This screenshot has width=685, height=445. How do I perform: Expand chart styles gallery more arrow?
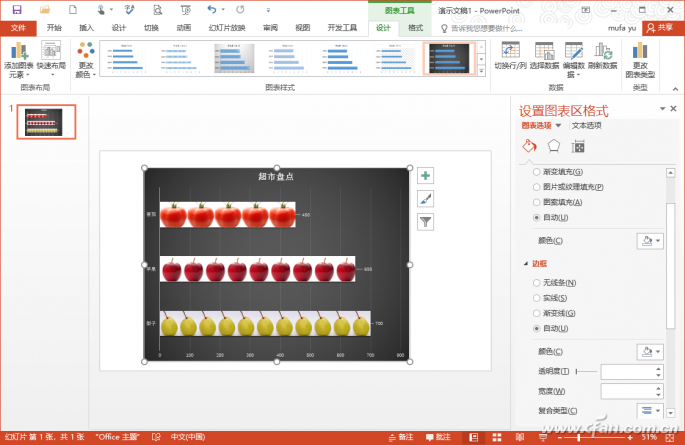(x=481, y=71)
